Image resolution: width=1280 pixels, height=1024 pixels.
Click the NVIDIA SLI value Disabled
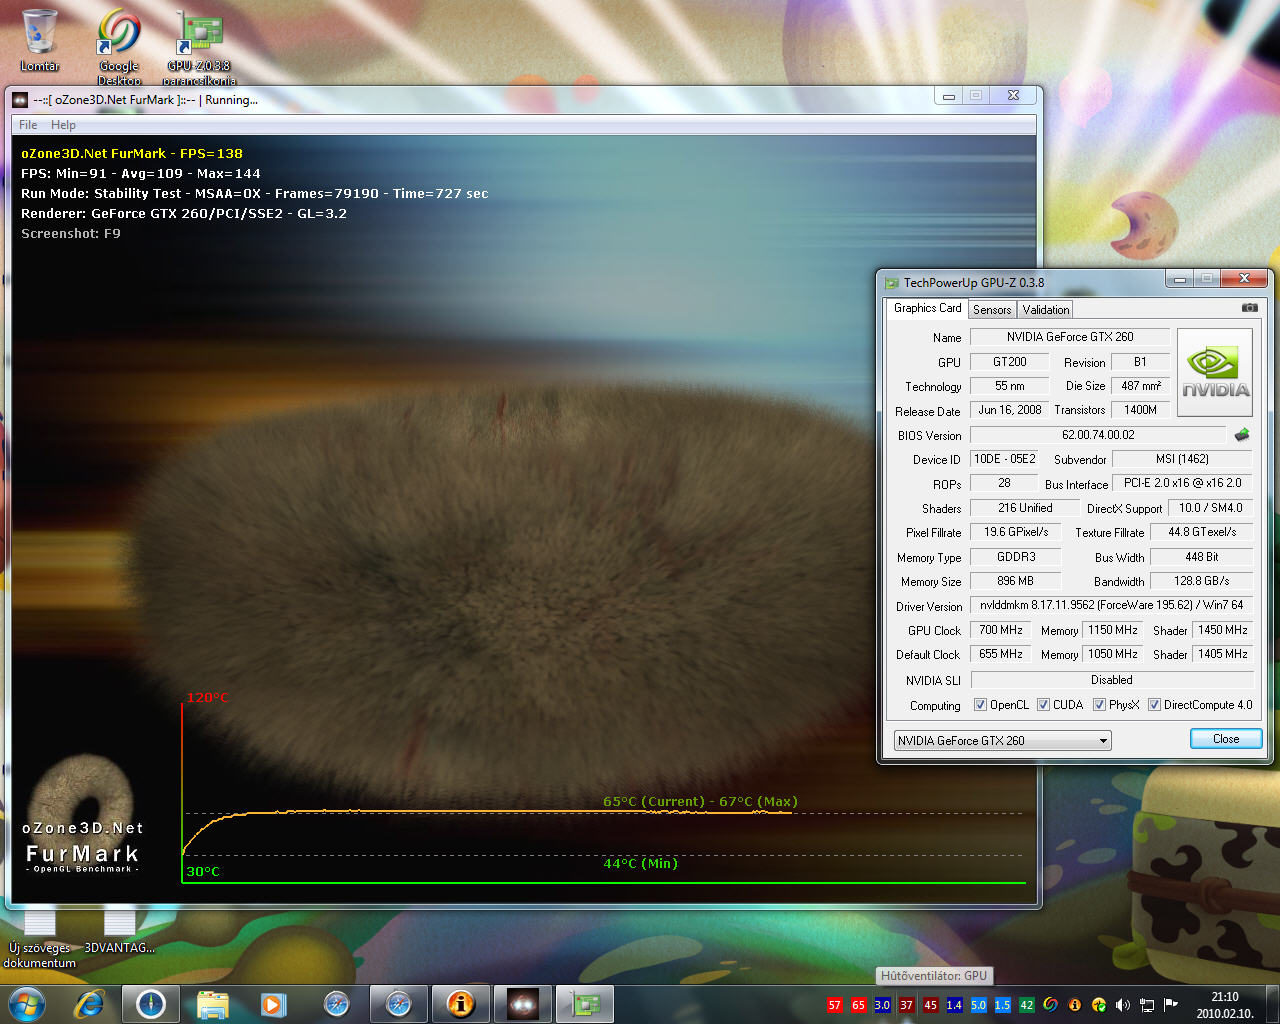[x=1111, y=680]
